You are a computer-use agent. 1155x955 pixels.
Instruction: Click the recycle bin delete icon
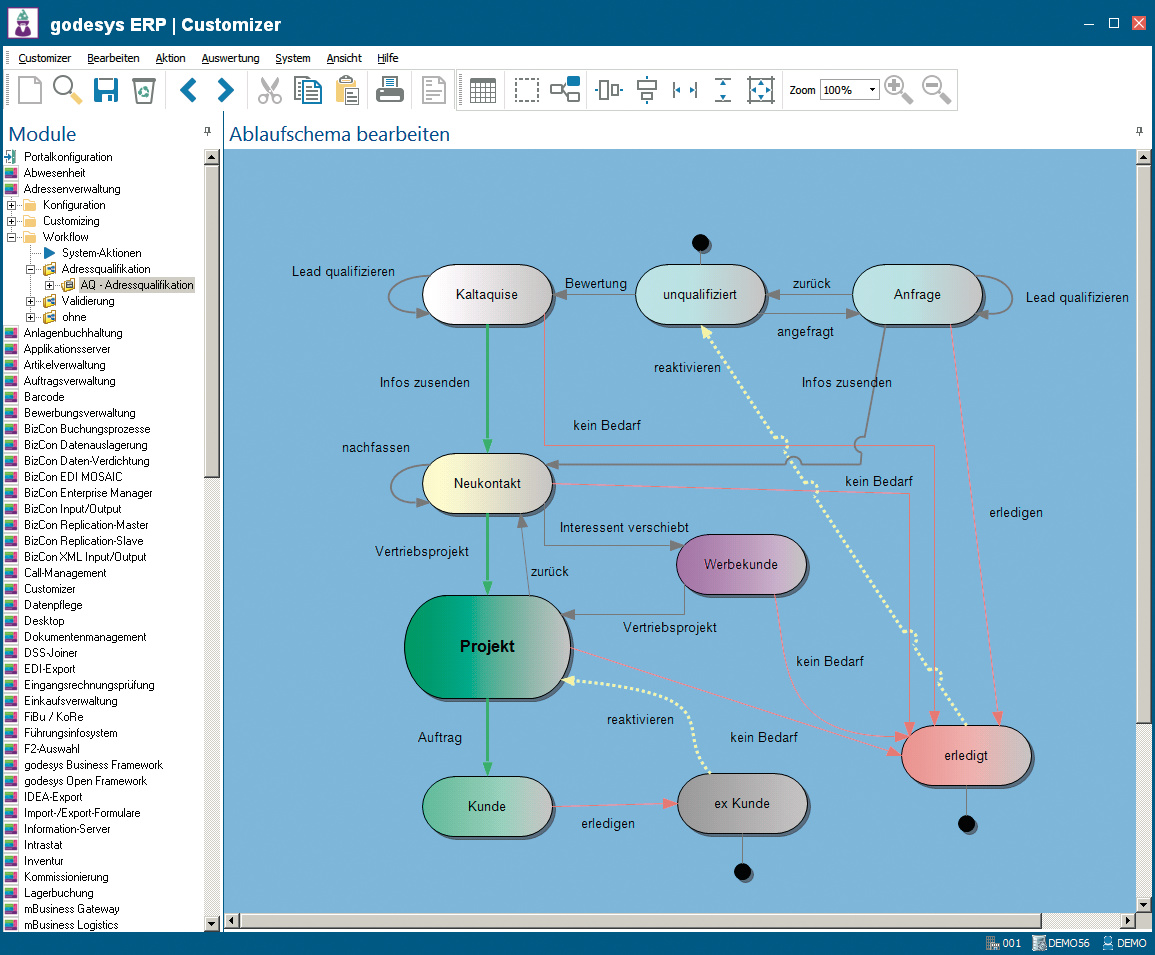(144, 90)
